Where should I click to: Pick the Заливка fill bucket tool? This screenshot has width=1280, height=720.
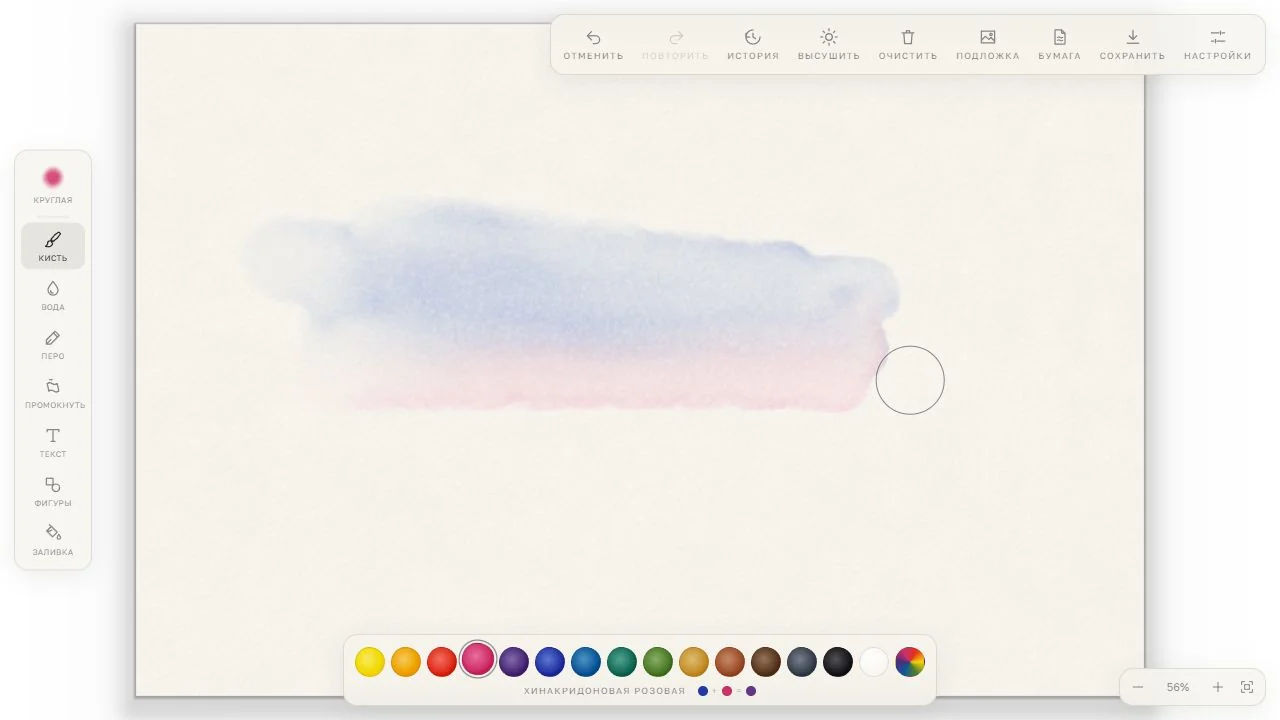pos(53,540)
